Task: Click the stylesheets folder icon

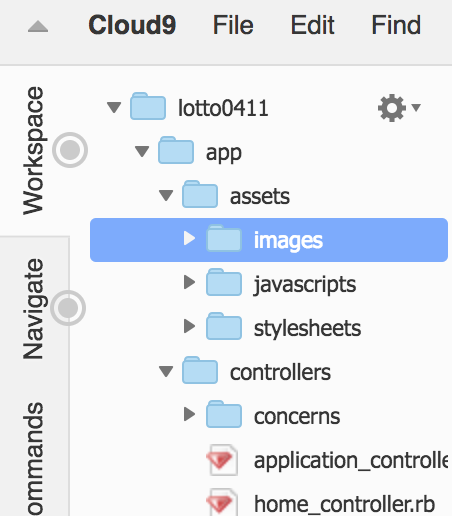Action: [224, 326]
